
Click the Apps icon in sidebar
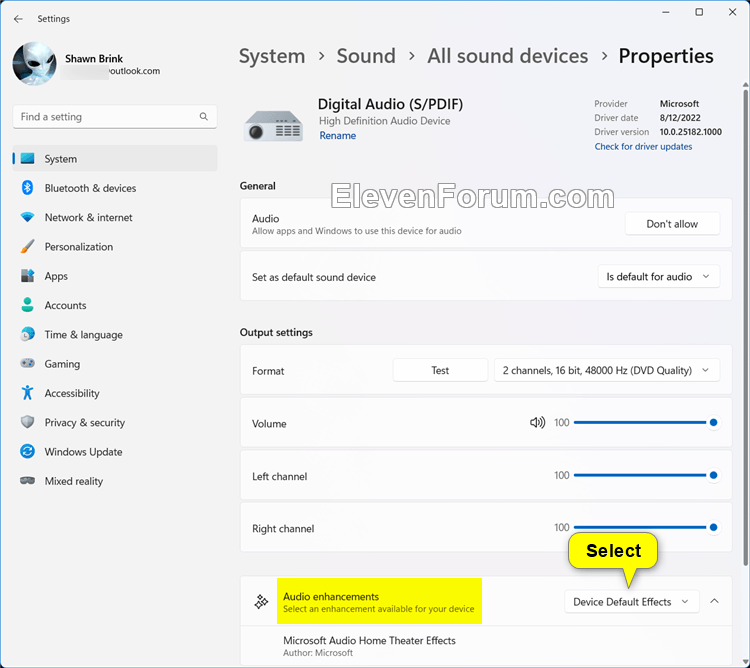[27, 275]
